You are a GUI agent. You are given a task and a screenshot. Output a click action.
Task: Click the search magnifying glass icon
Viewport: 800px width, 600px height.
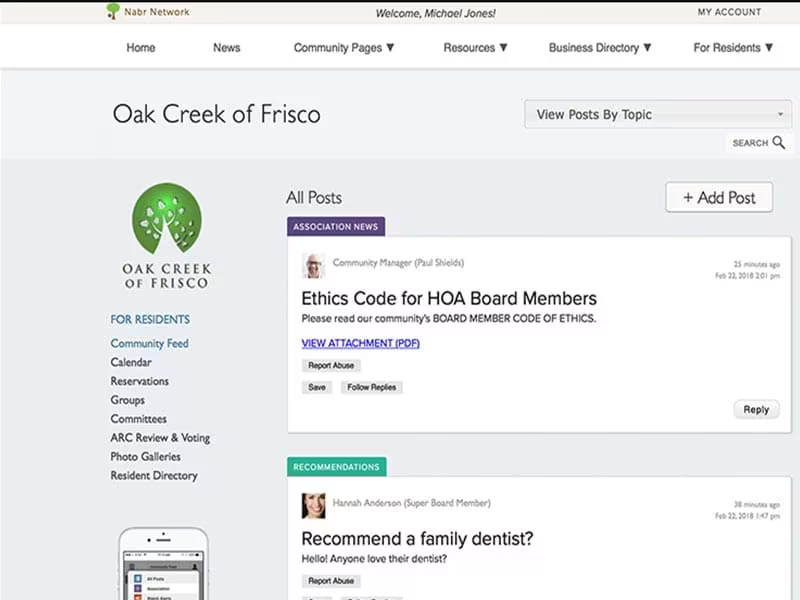779,142
